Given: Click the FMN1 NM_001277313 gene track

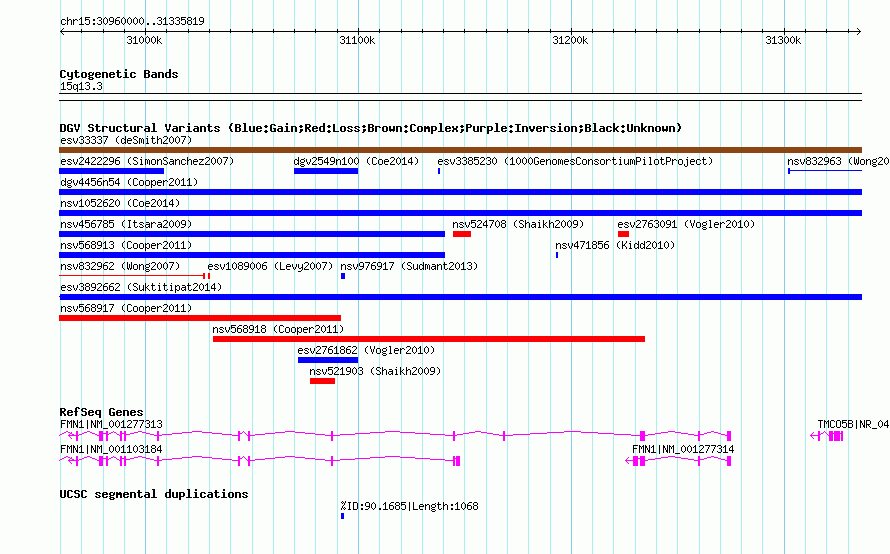Looking at the screenshot, I should [x=395, y=435].
